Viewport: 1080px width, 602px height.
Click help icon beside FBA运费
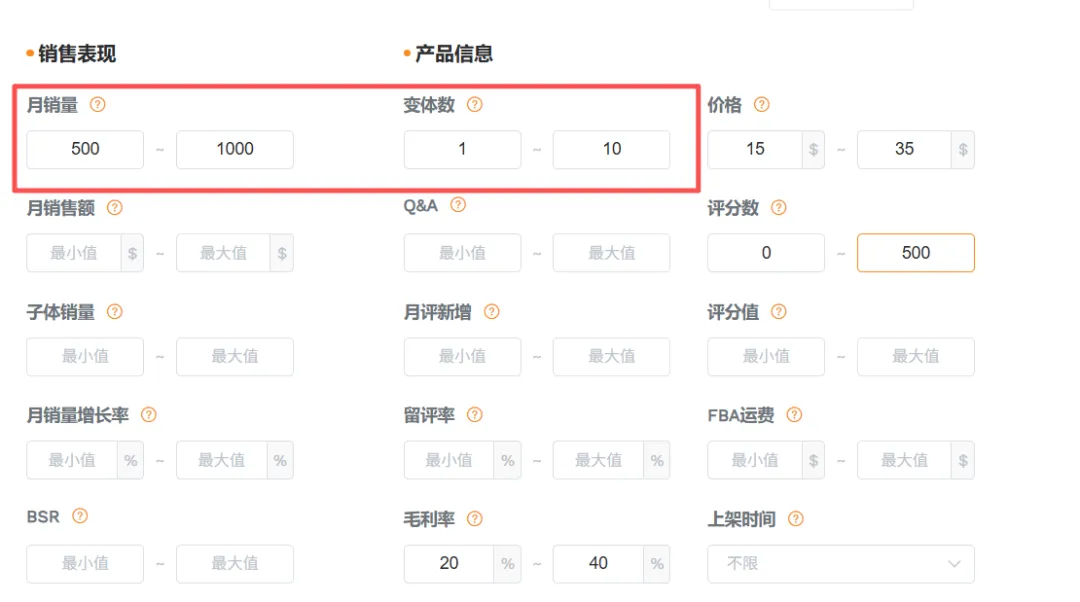pos(795,415)
